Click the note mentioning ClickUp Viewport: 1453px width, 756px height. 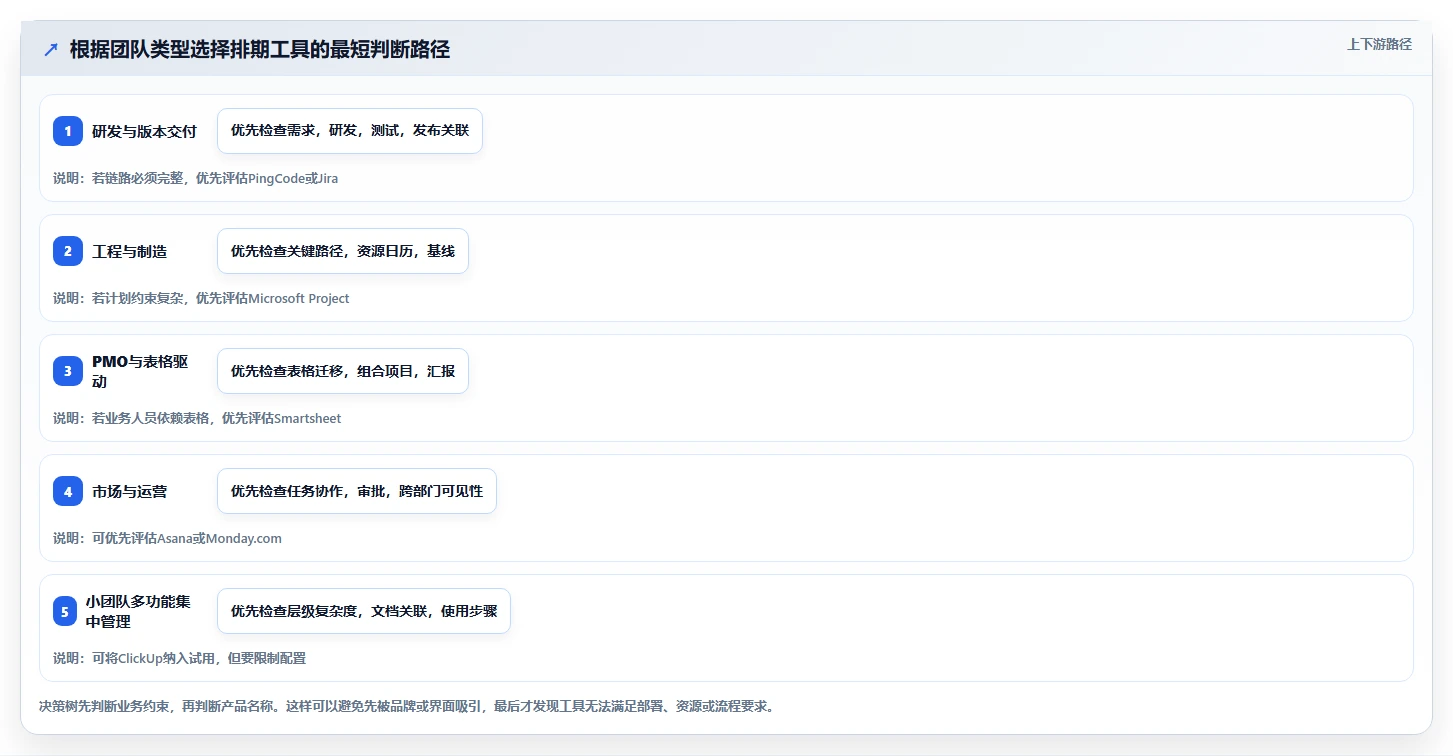(x=179, y=658)
